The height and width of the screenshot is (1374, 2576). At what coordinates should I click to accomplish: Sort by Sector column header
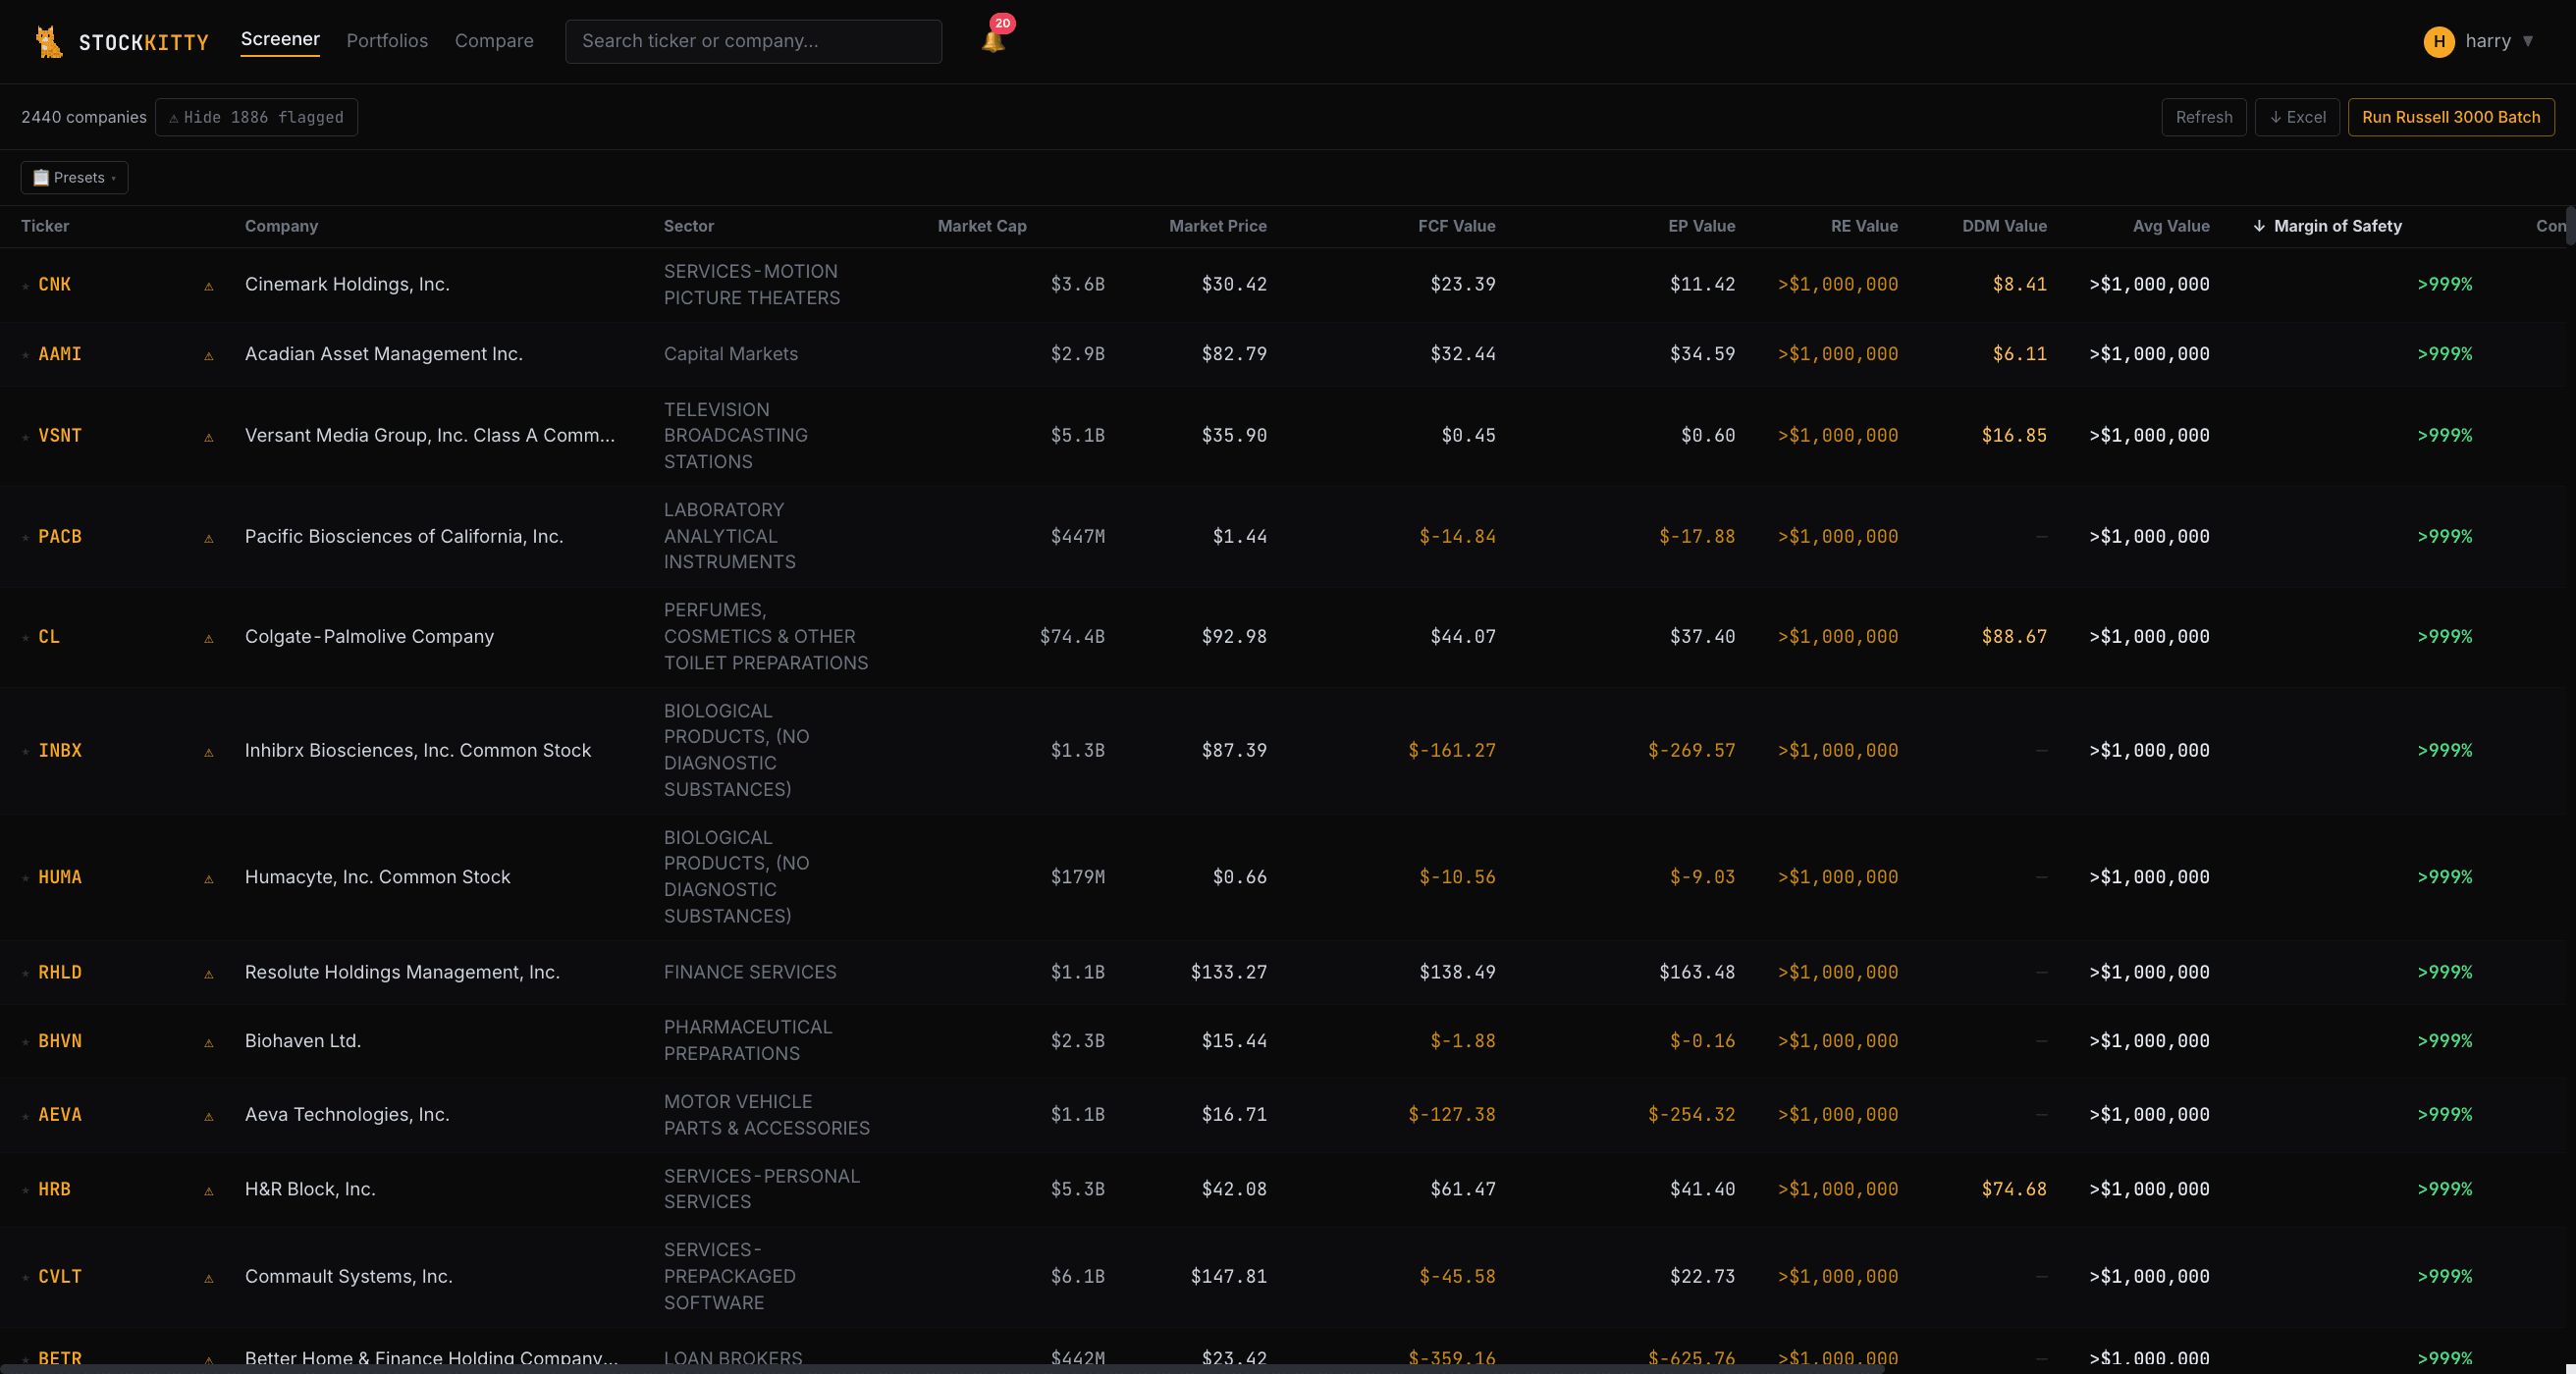click(689, 226)
